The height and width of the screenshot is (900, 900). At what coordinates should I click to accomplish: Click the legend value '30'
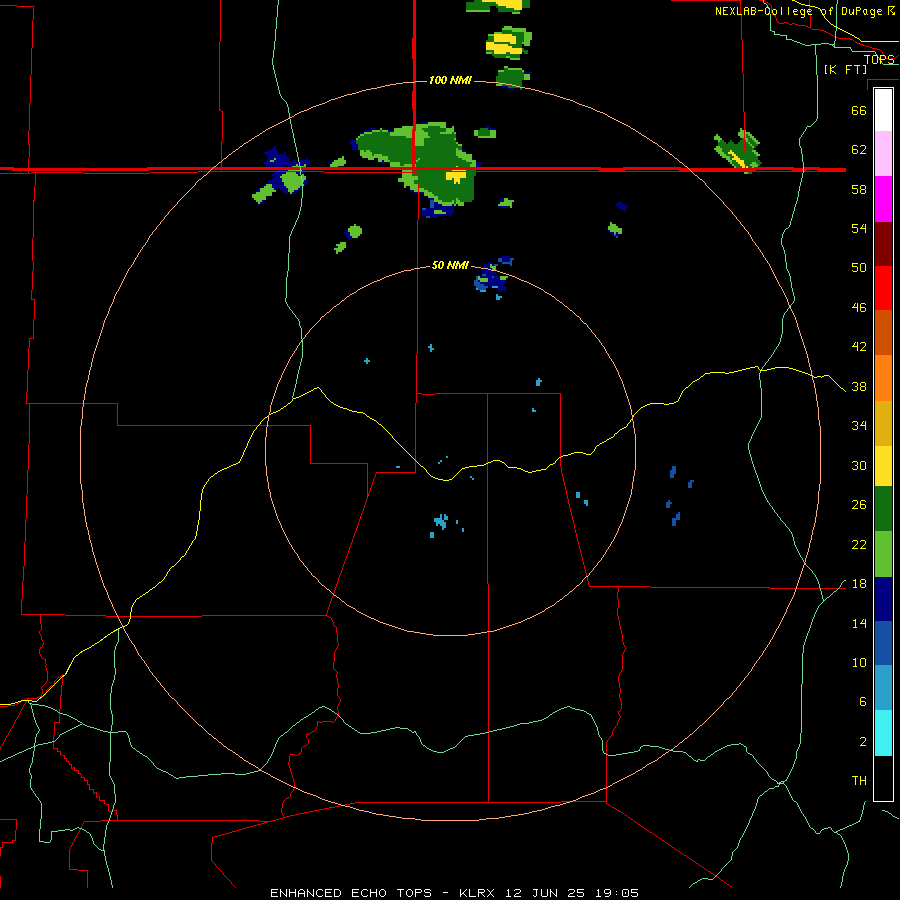(x=859, y=465)
